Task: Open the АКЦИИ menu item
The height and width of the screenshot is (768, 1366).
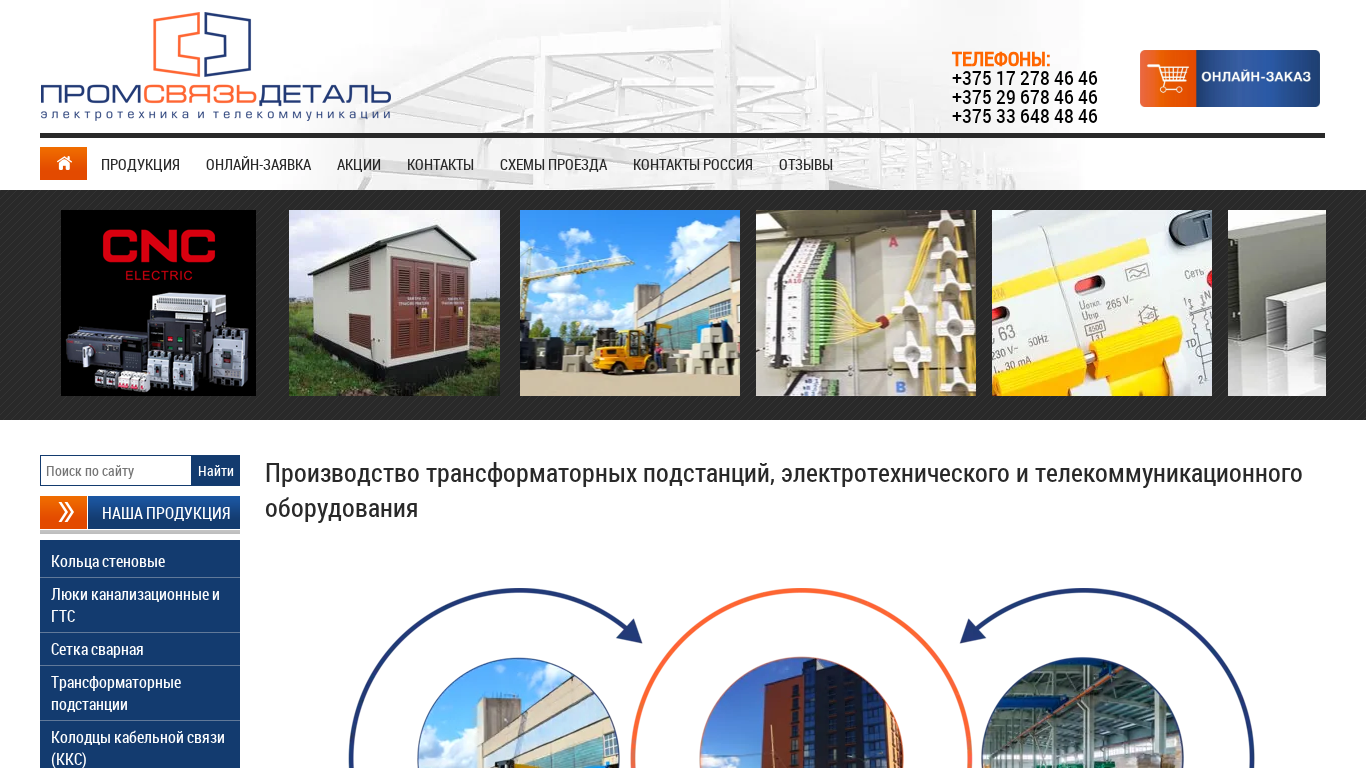Action: pos(359,164)
